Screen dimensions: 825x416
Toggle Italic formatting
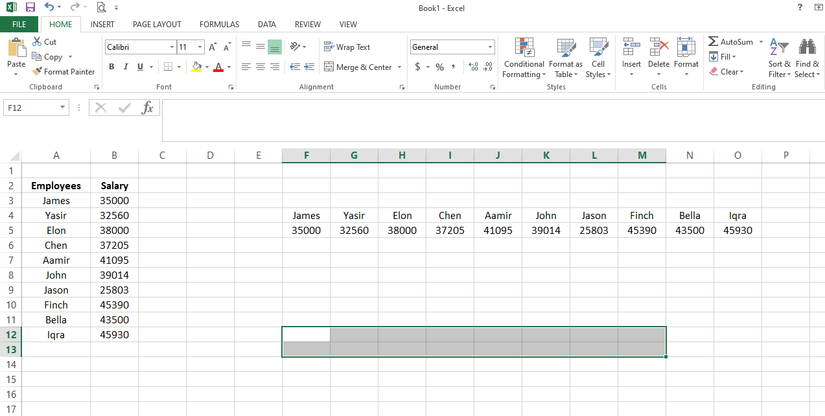(125, 67)
